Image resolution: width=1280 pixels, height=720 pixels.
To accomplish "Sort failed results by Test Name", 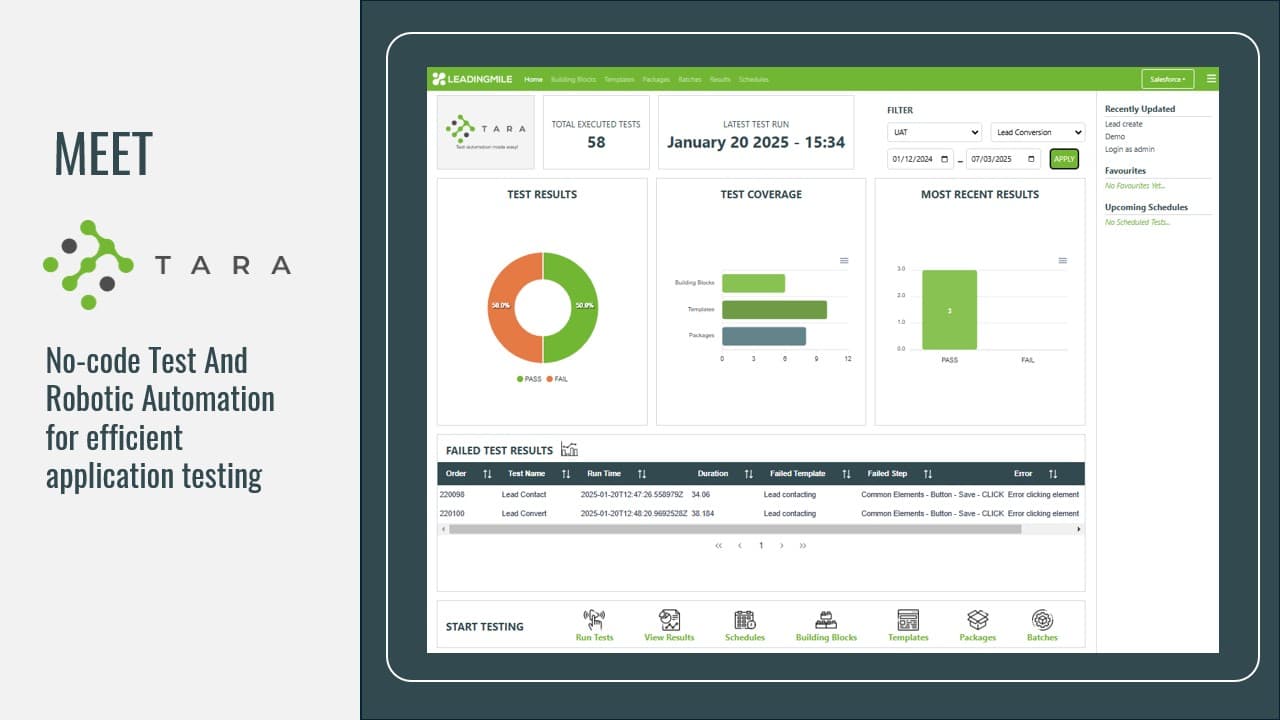I will 566,474.
